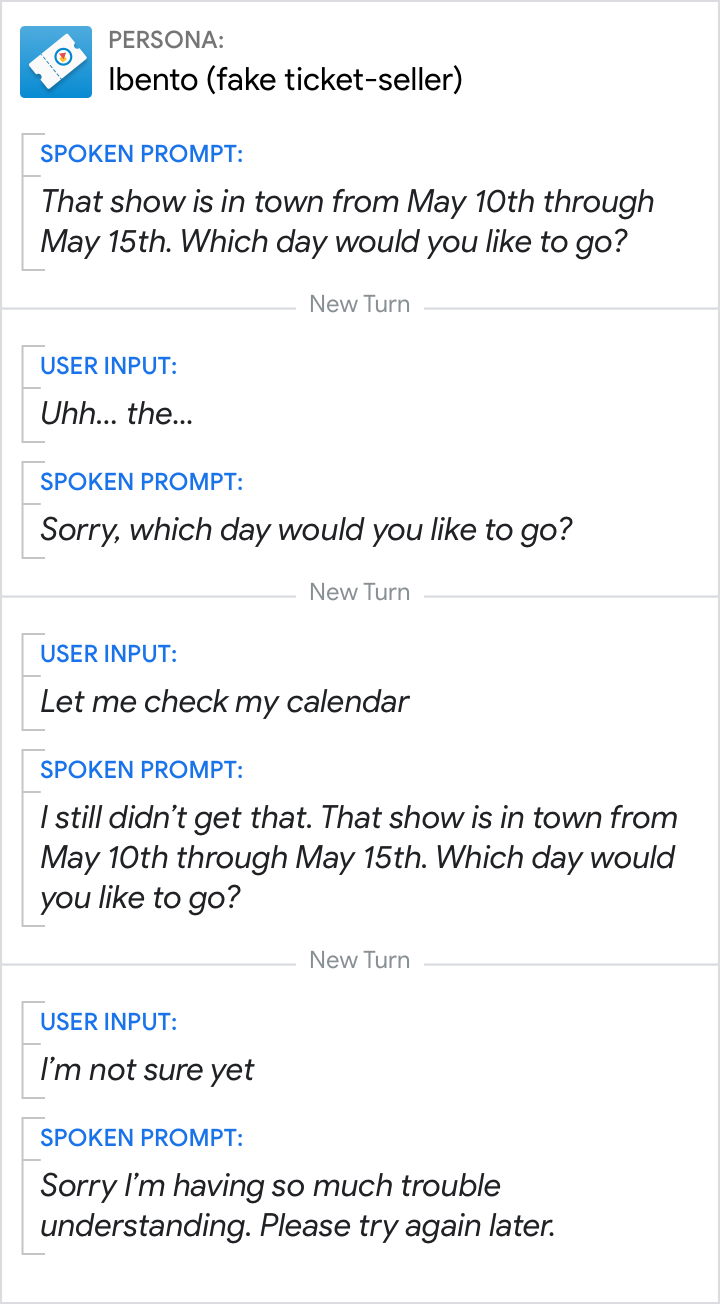Click the prompt text about May 10th through May 15th
Image resolution: width=720 pixels, height=1304 pixels.
click(346, 221)
